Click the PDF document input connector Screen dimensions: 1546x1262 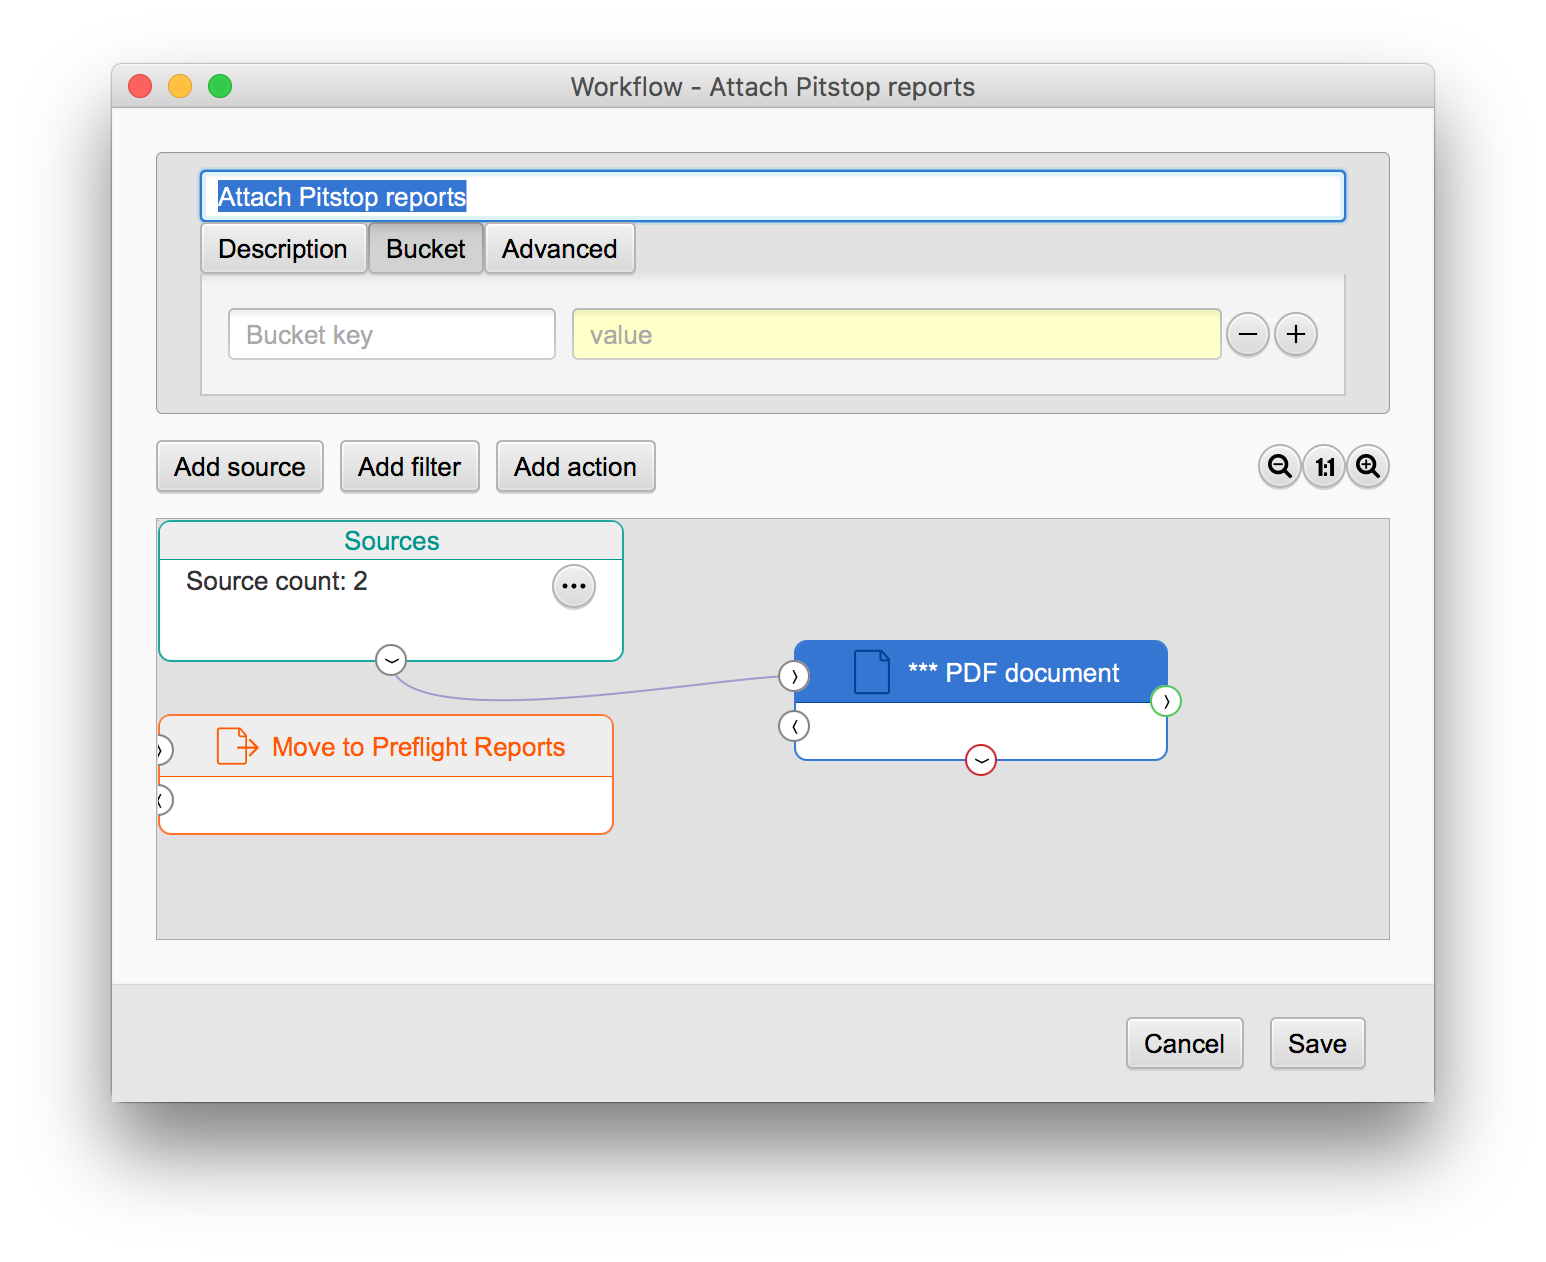[x=794, y=676]
